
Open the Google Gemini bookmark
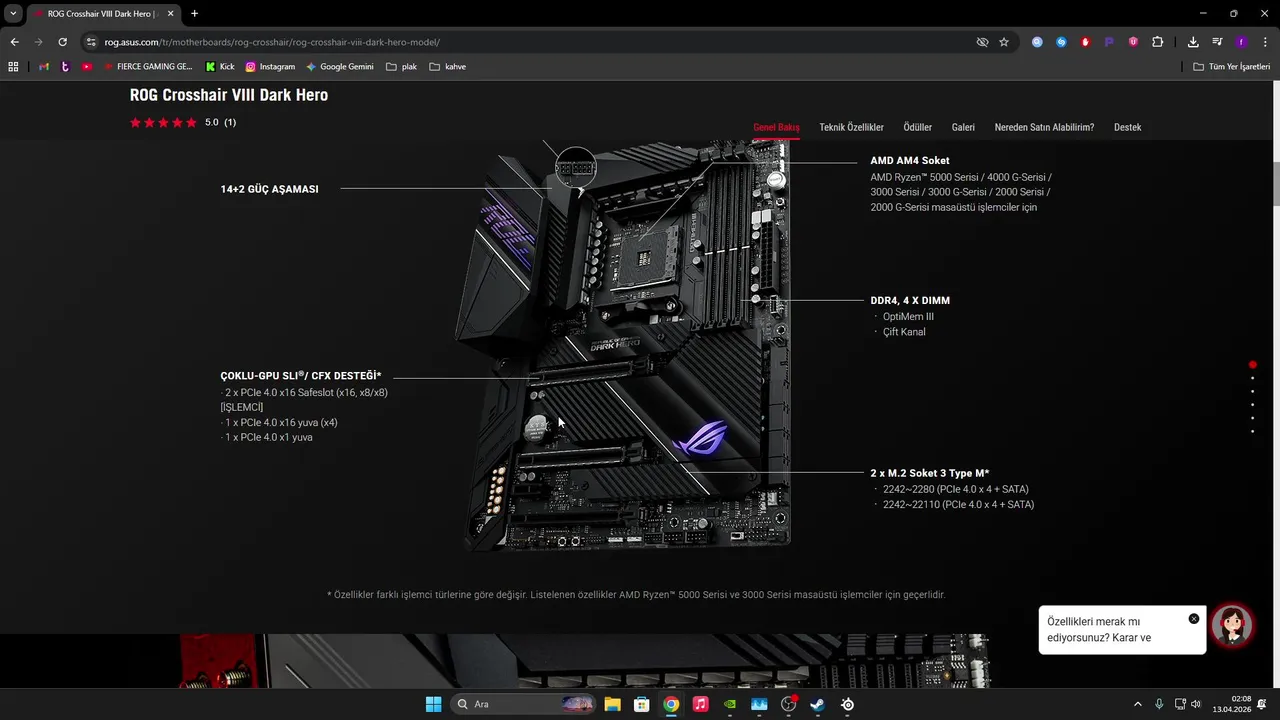pyautogui.click(x=340, y=67)
